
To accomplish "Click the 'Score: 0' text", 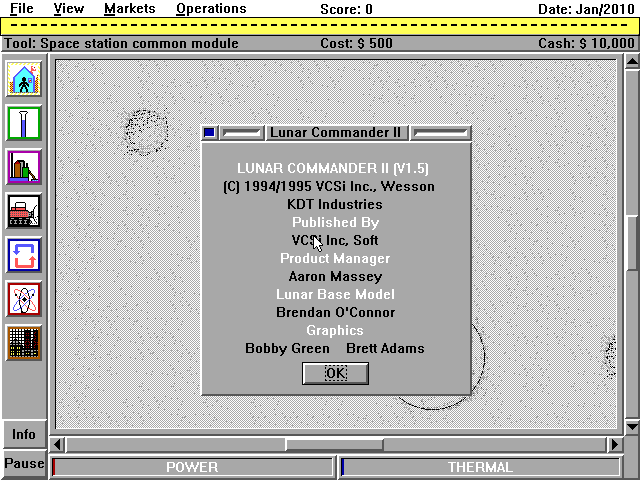I will coord(346,9).
